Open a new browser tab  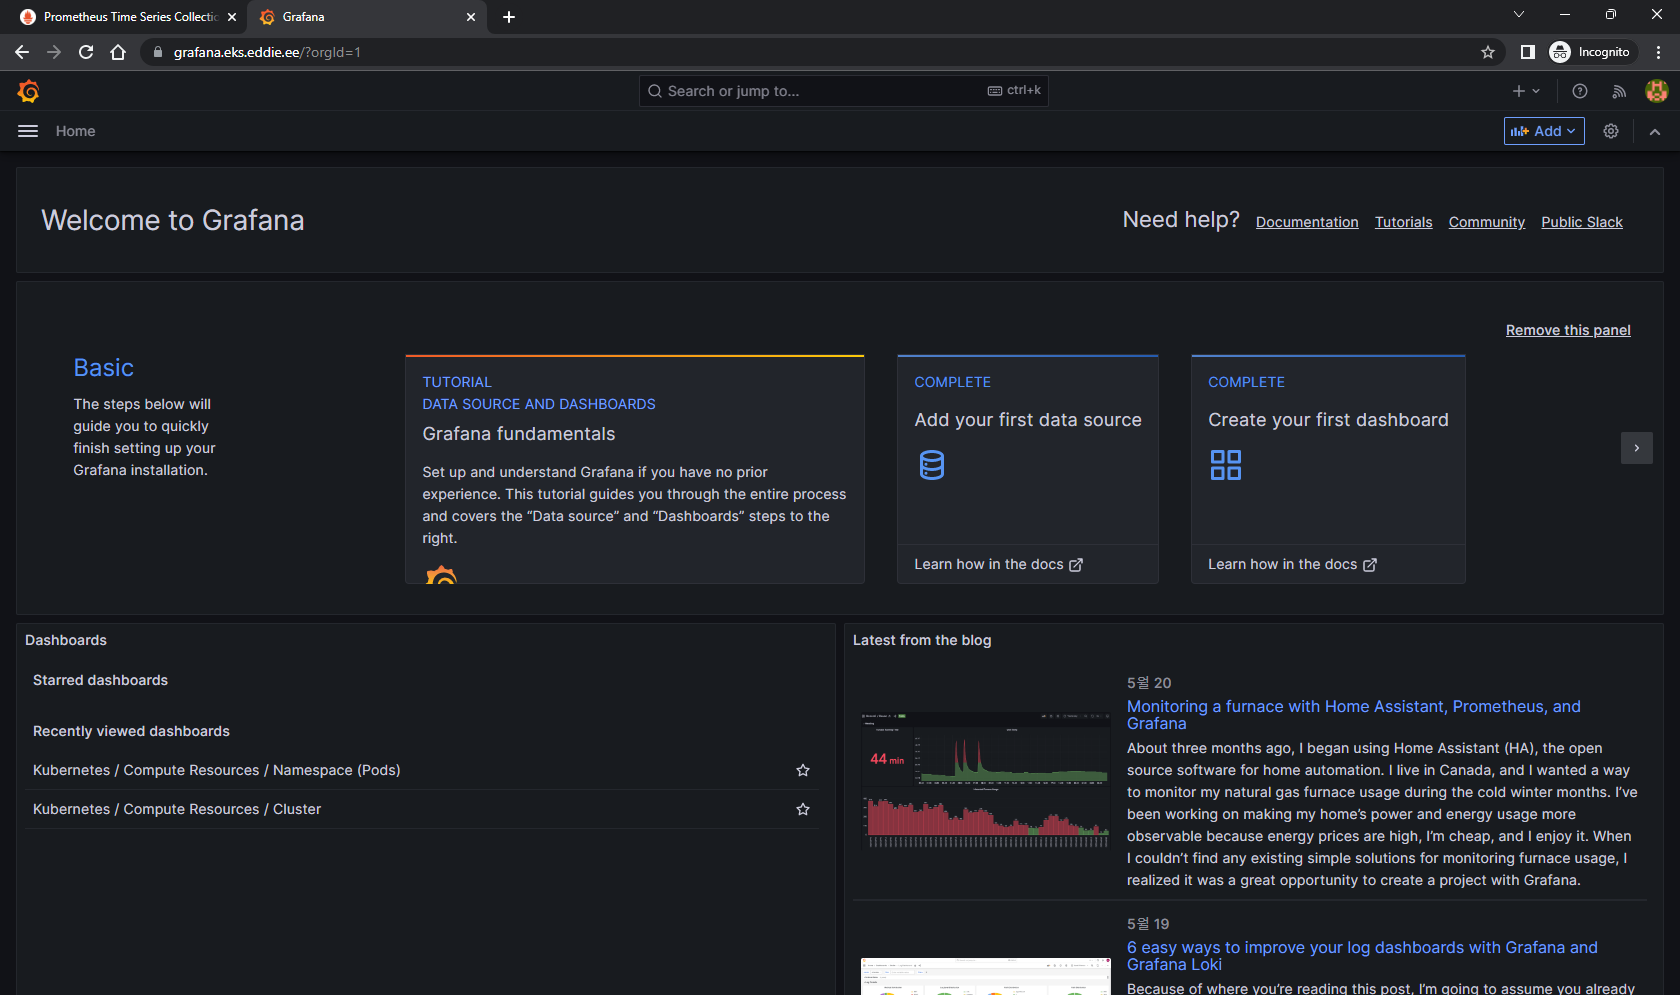509,17
